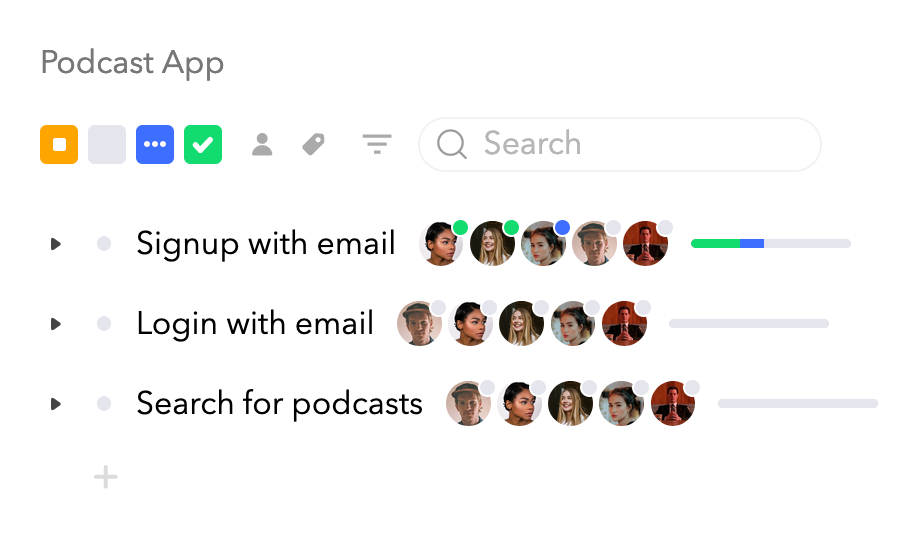The width and height of the screenshot is (920, 550).
Task: Click the magnifying glass search icon
Action: (451, 144)
